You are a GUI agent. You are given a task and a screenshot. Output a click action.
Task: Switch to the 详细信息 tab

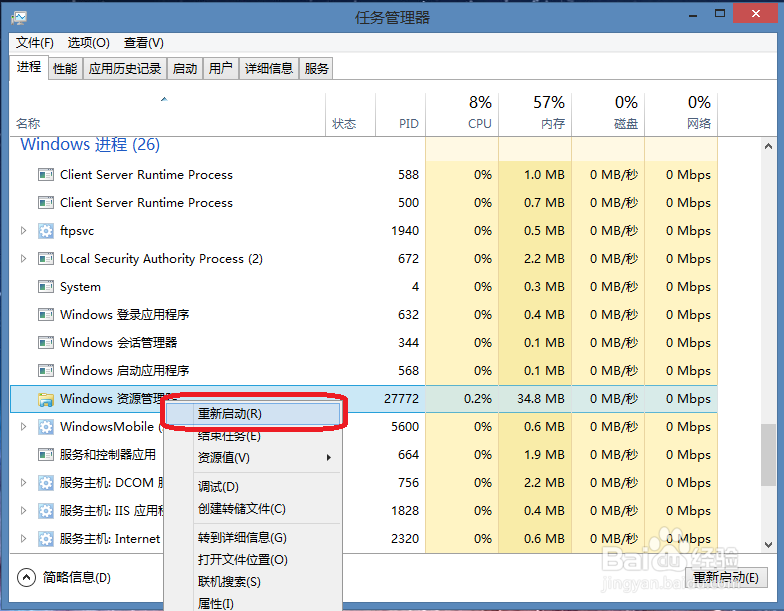pyautogui.click(x=269, y=68)
